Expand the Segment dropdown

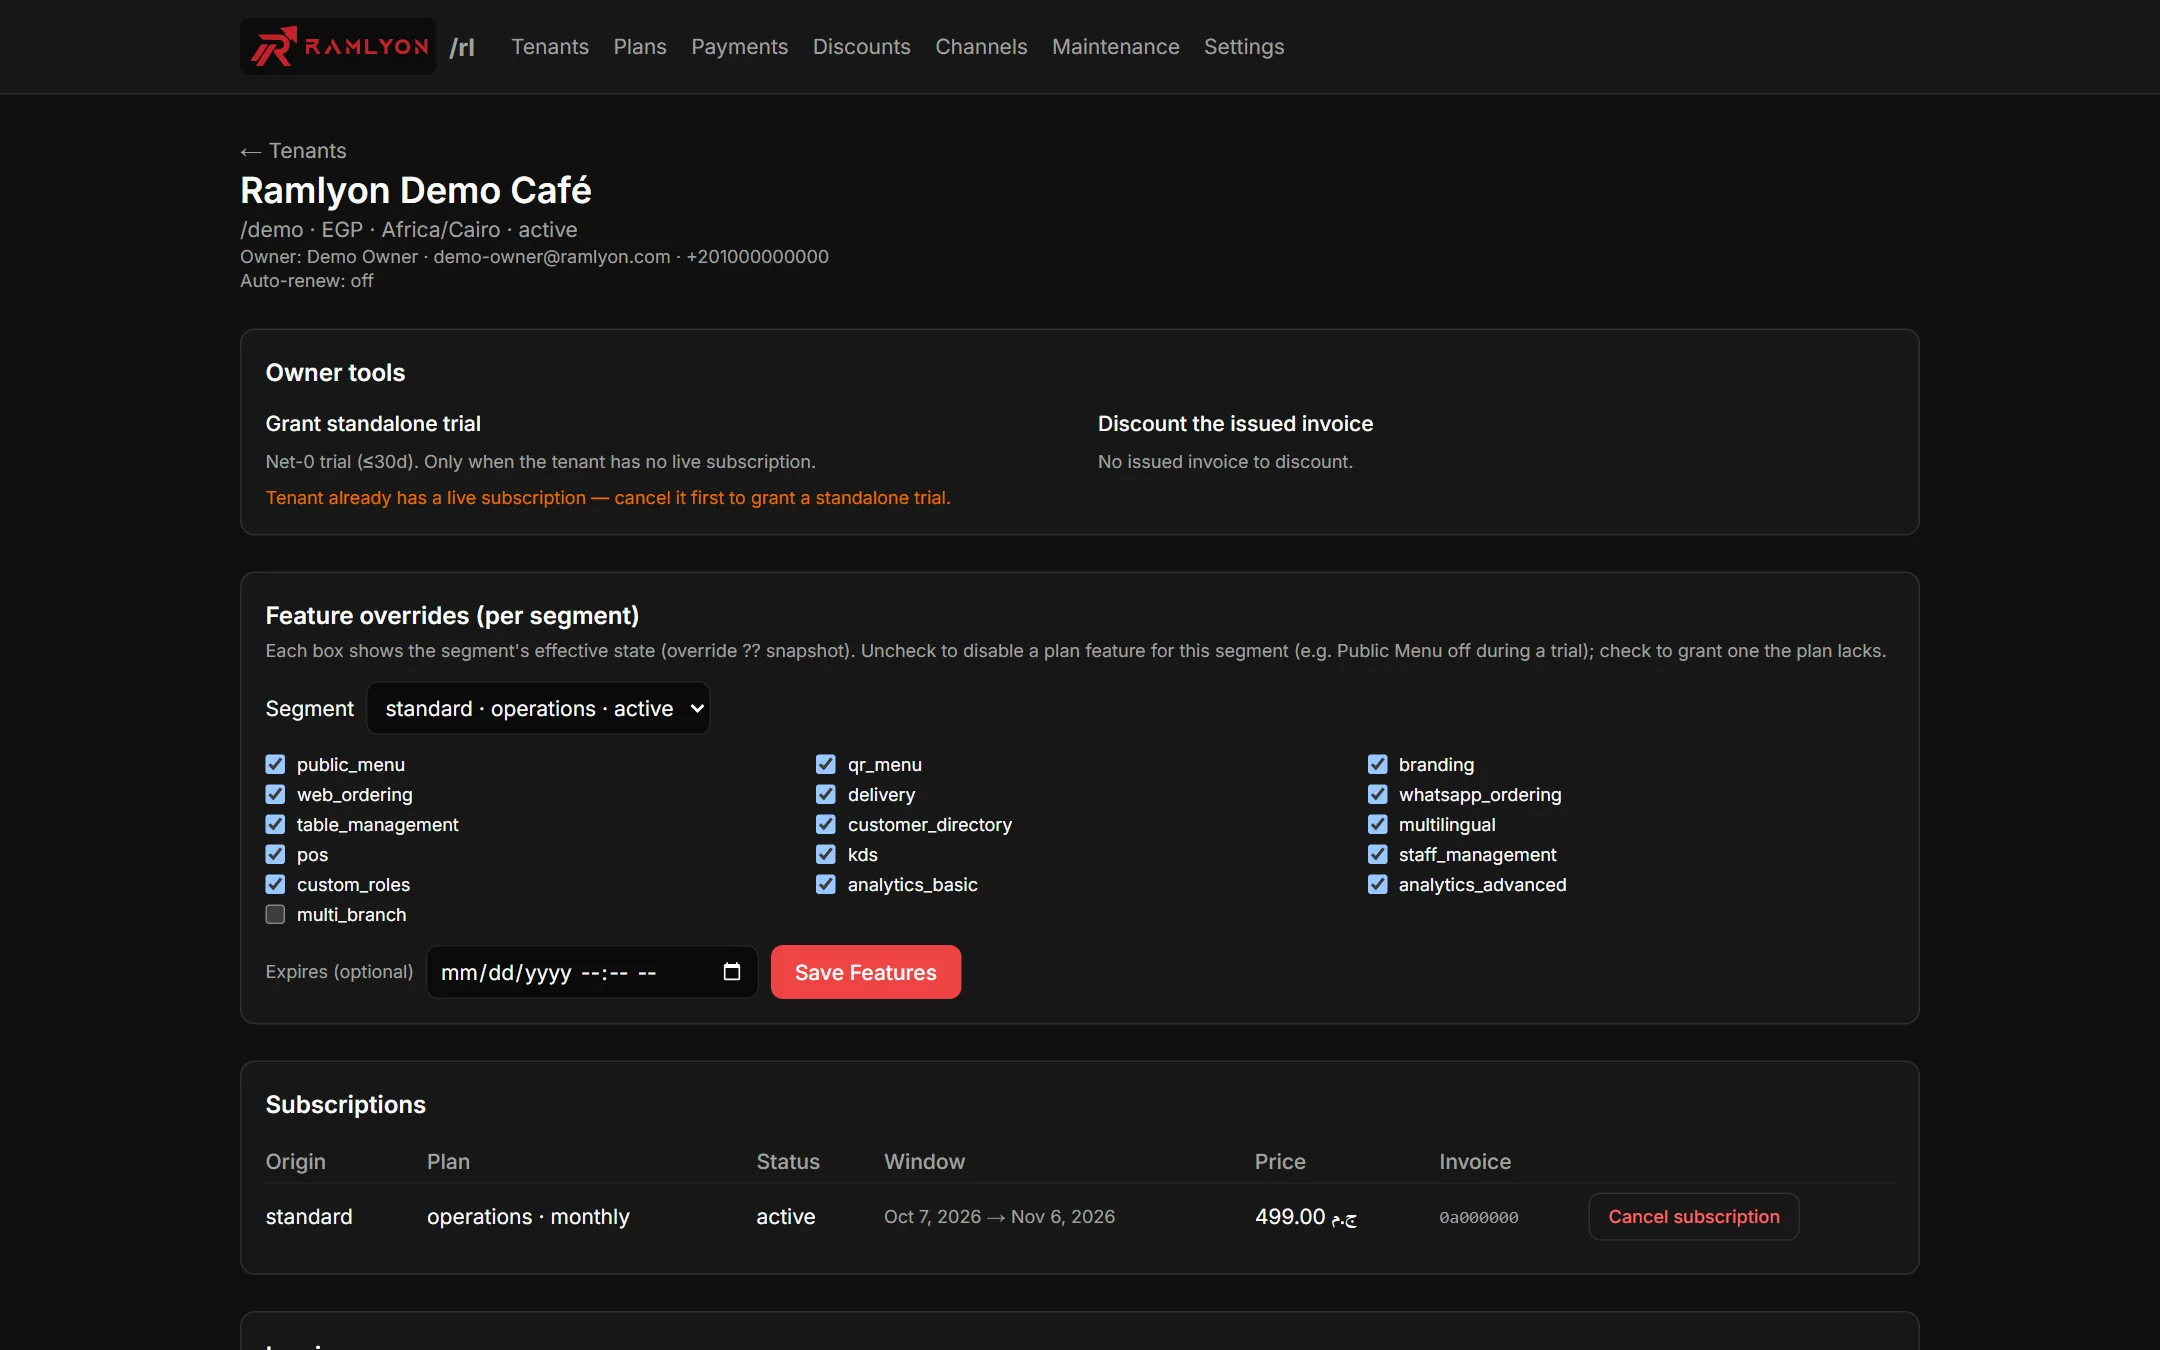(x=538, y=708)
